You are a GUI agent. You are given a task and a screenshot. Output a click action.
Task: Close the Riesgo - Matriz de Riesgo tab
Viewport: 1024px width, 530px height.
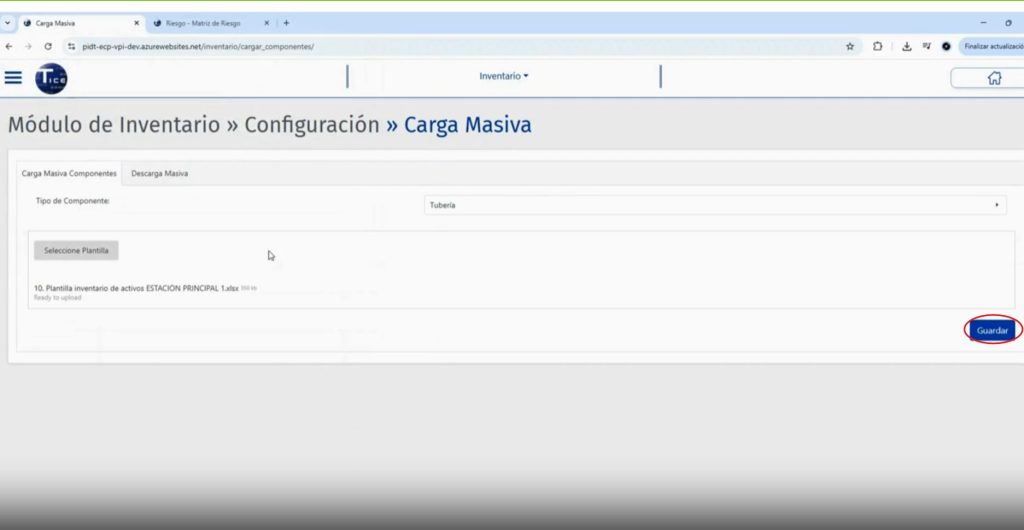click(x=265, y=23)
